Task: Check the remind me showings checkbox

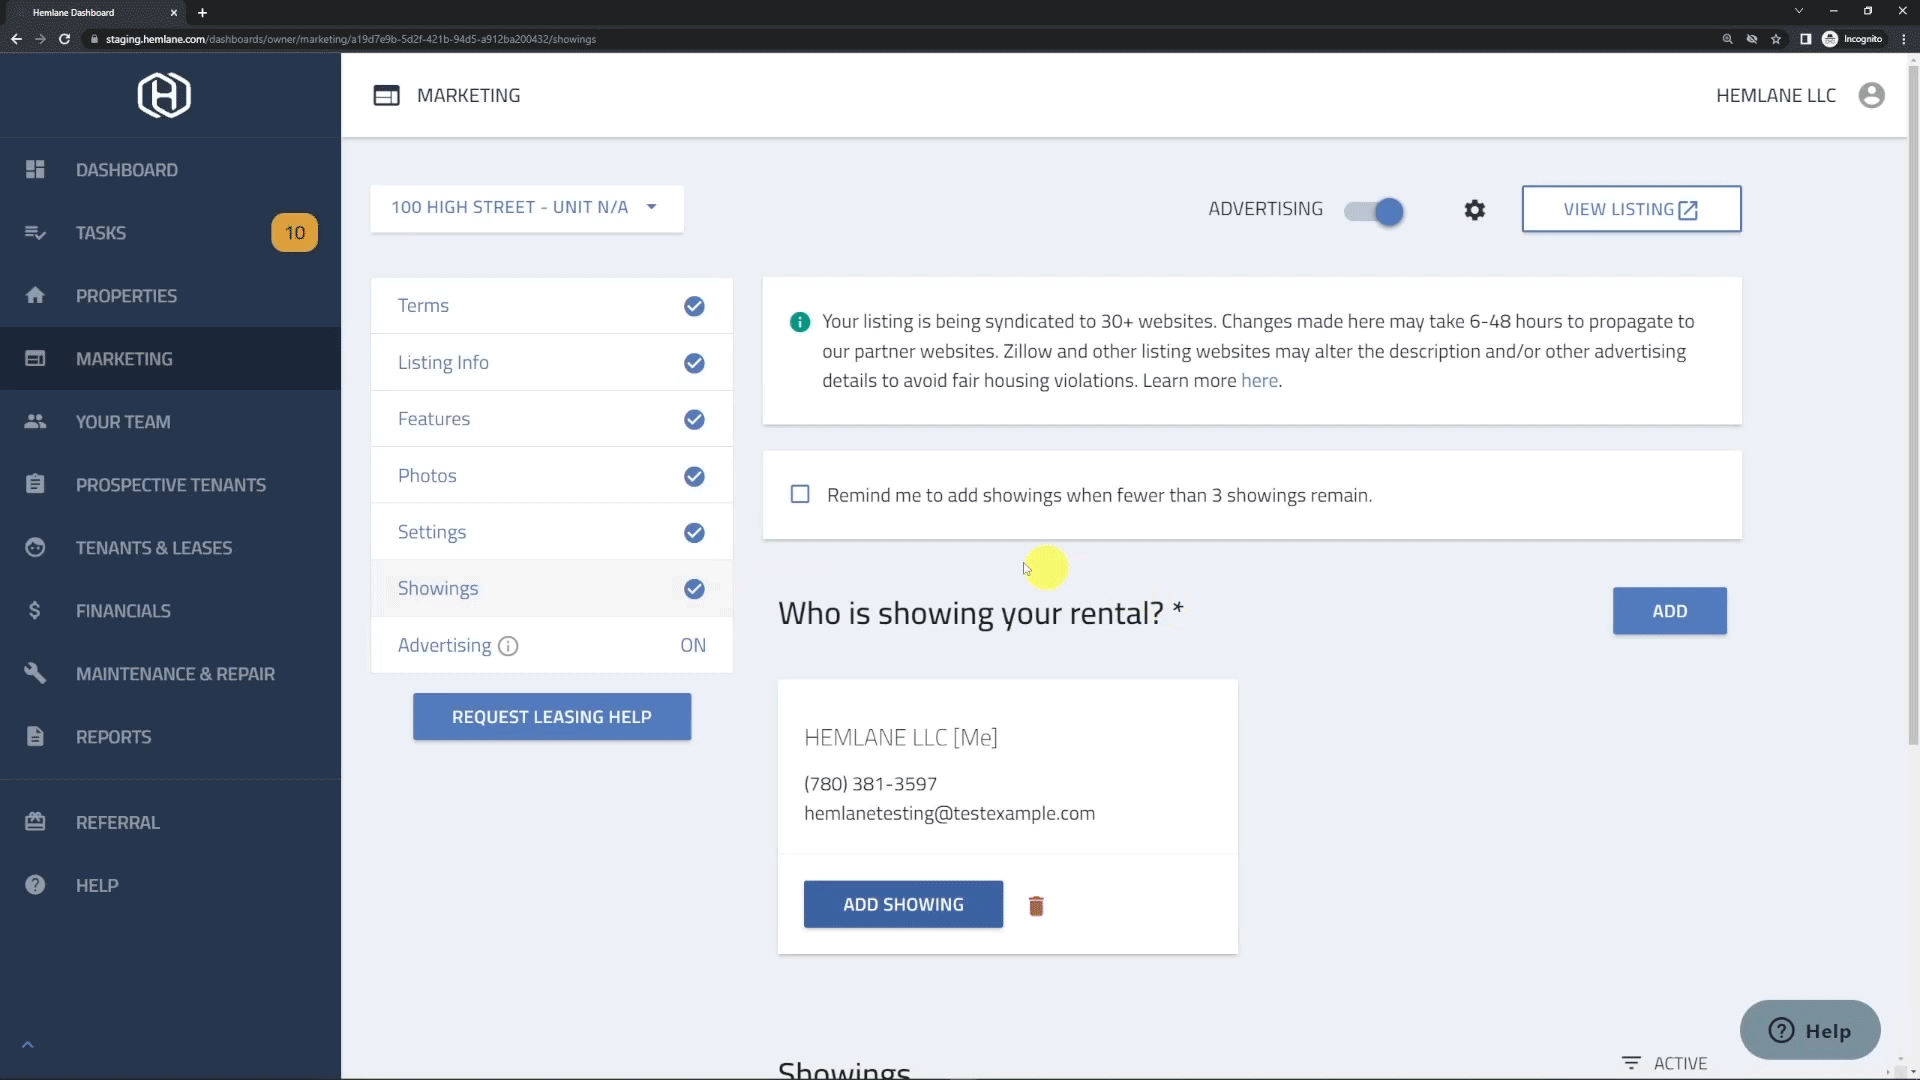Action: point(800,494)
